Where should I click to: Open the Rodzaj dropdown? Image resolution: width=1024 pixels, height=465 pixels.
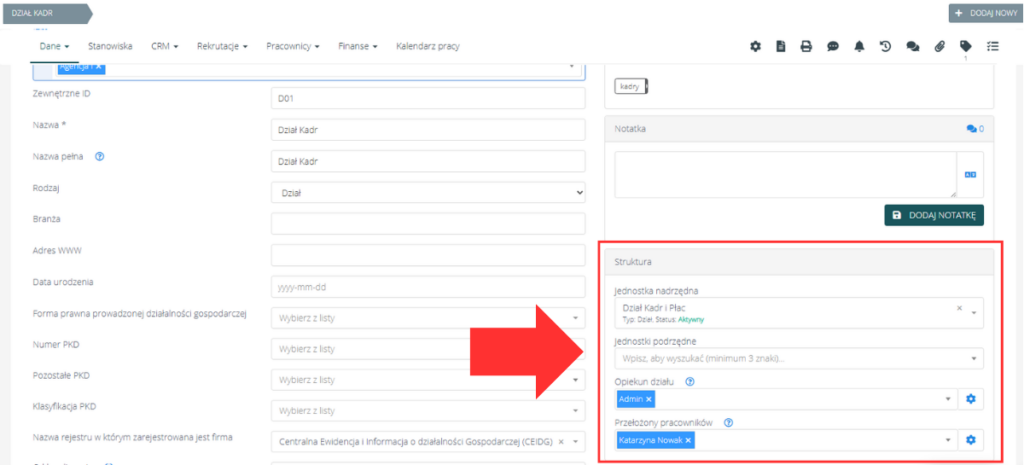(428, 193)
